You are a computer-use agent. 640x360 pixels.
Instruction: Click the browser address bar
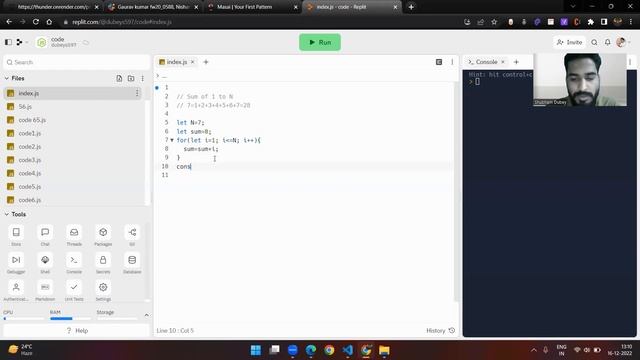click(x=261, y=22)
